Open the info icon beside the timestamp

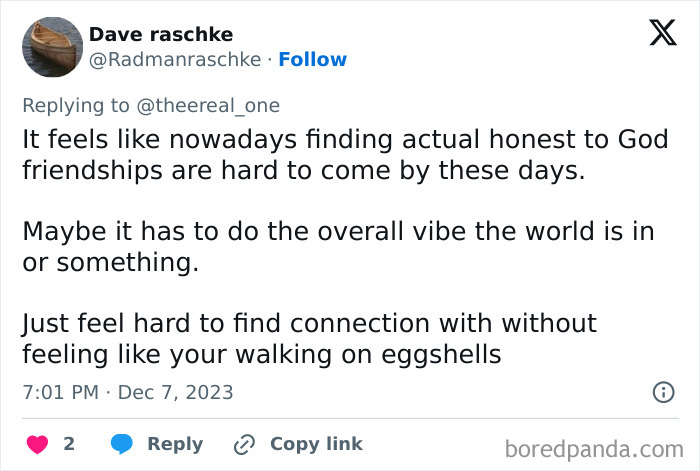tap(663, 392)
